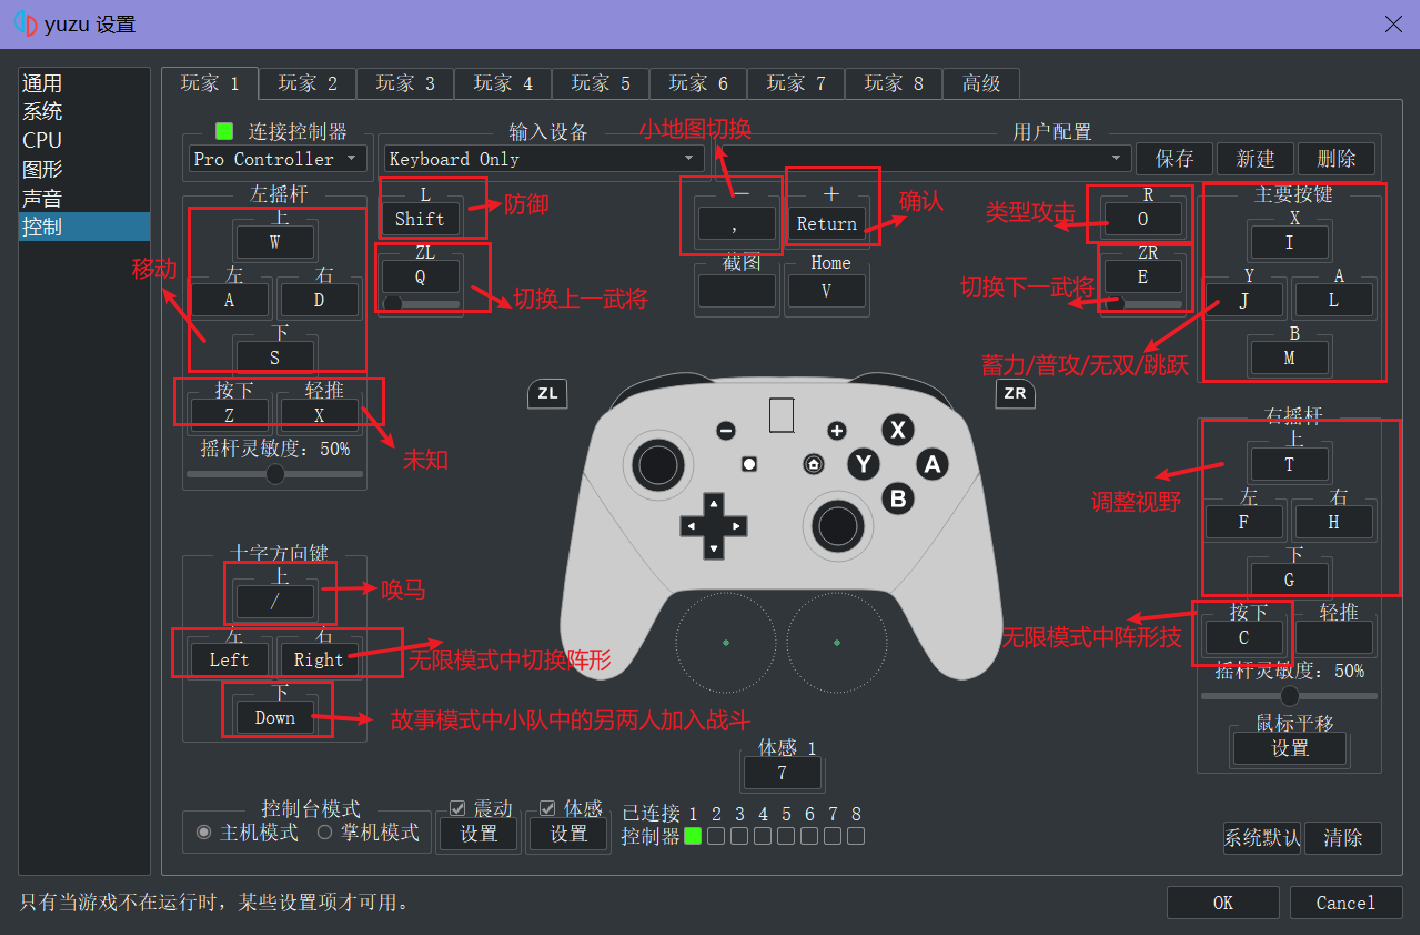Adjust the ZR trigger threshold slider

[1143, 303]
